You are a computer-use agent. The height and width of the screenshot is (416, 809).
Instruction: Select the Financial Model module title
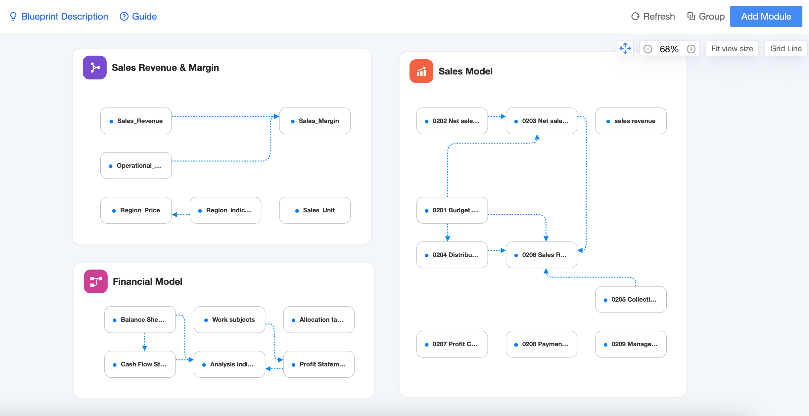(148, 282)
